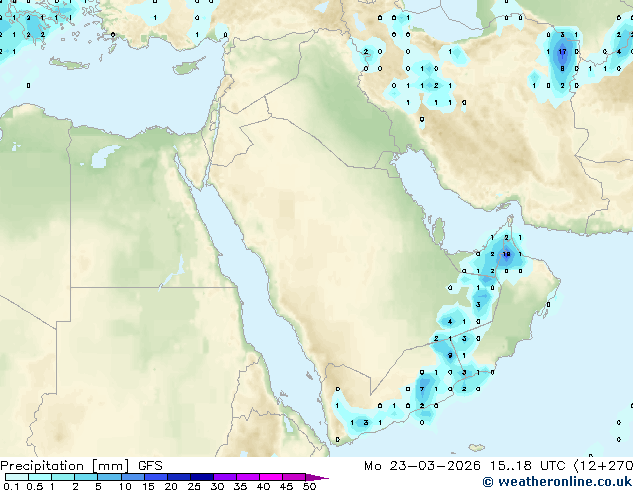Viewport: 634px width, 490px height.
Task: Click the legend tick label "50"
Action: click(x=309, y=486)
